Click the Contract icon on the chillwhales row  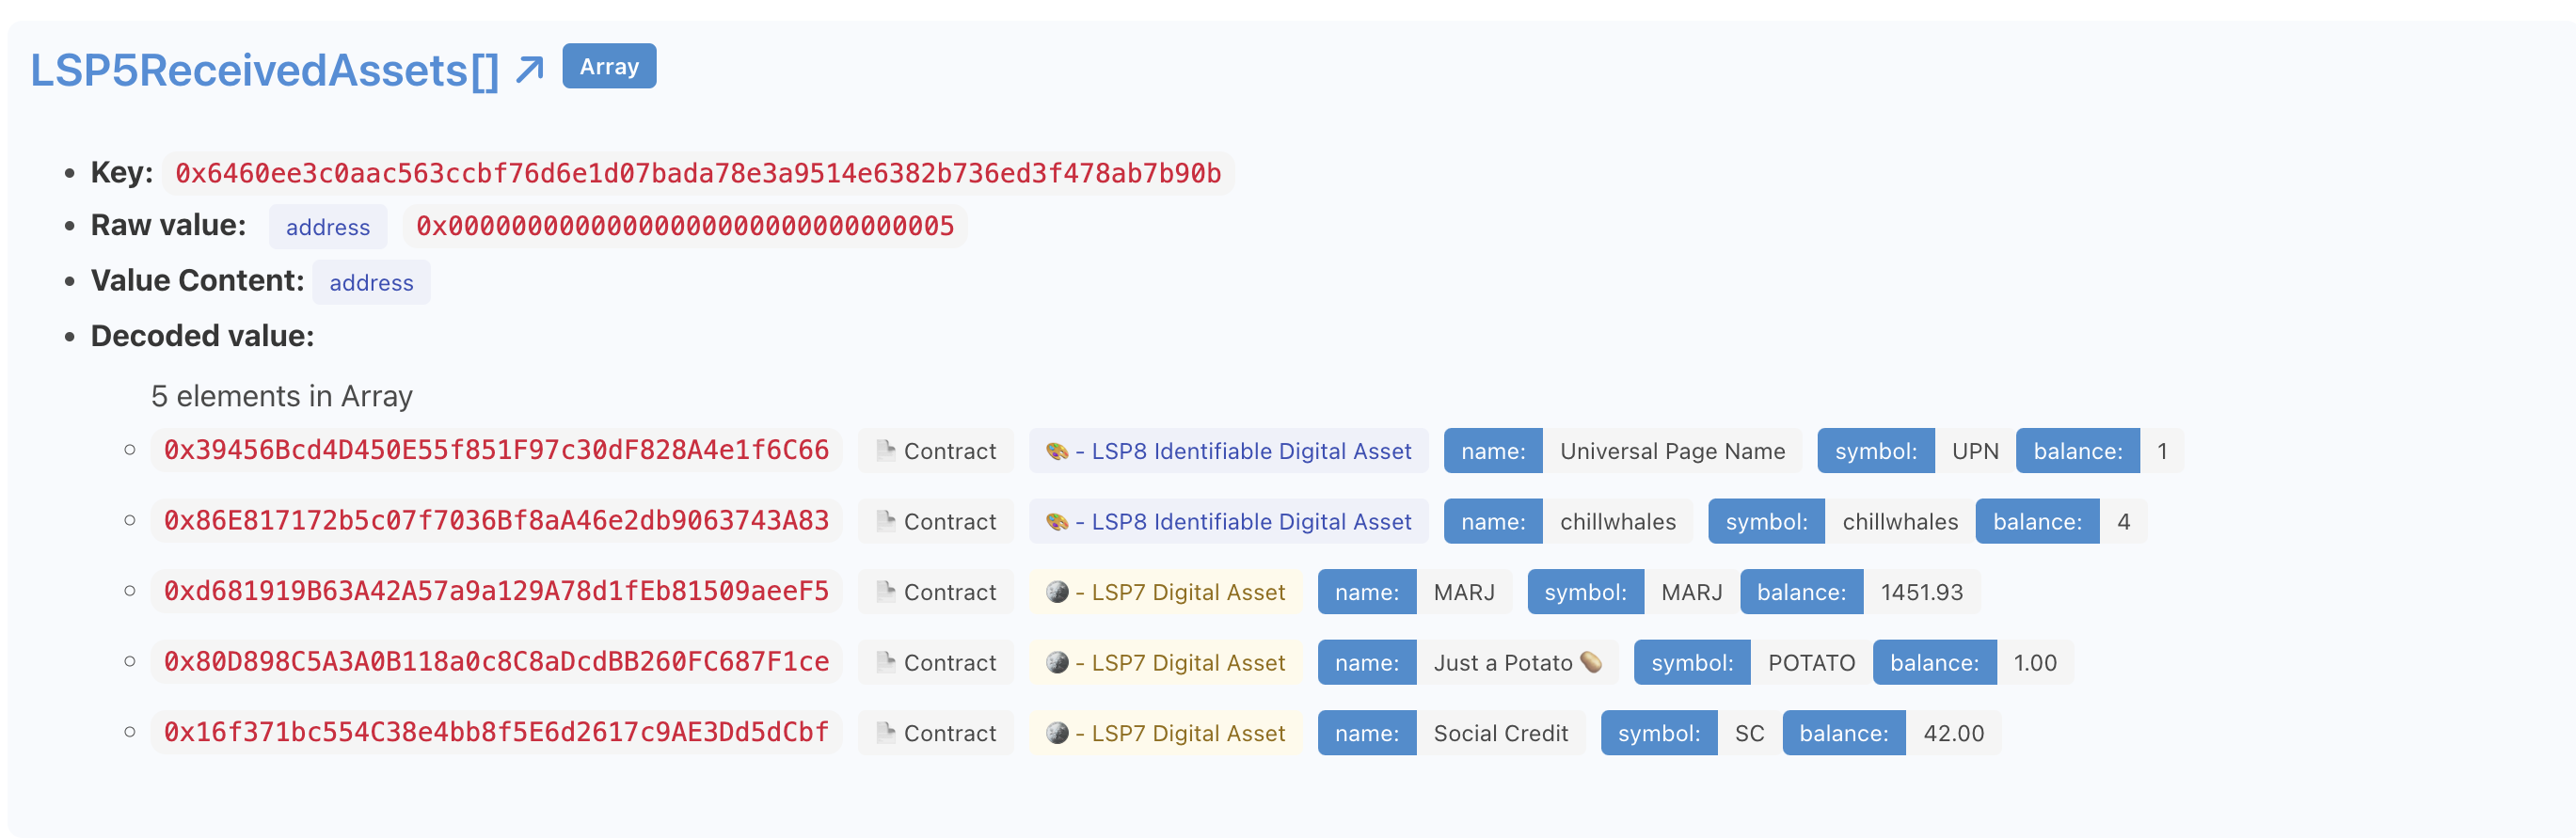(884, 521)
